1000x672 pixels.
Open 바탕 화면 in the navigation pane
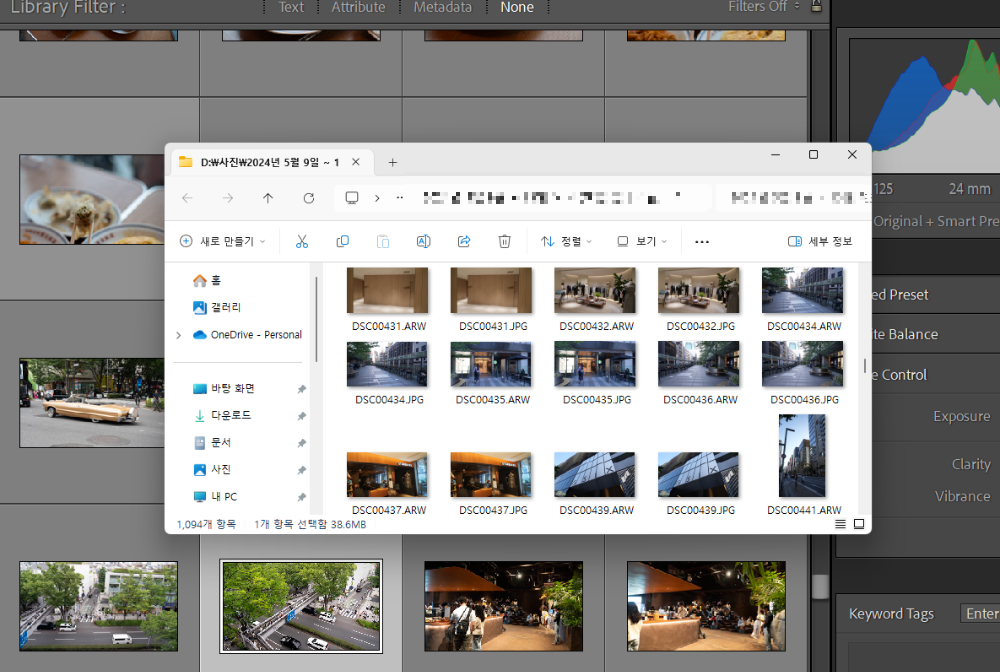pos(223,388)
